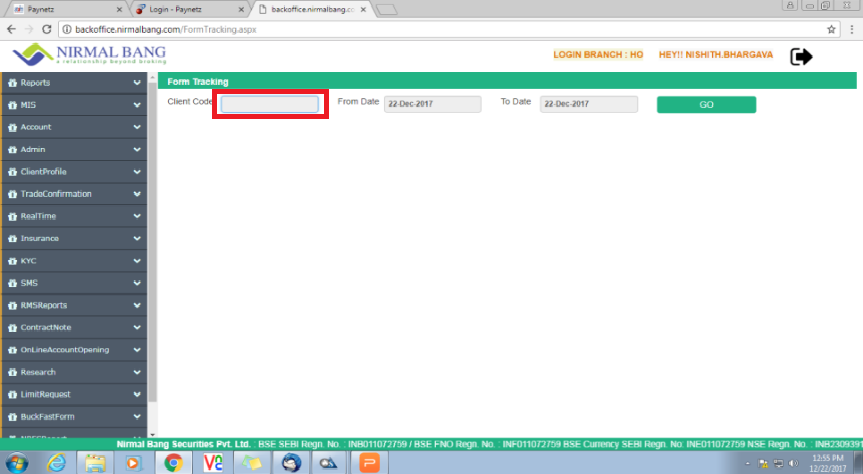863x474 pixels.
Task: Click the Nirmal Bang logo
Action: pos(89,56)
